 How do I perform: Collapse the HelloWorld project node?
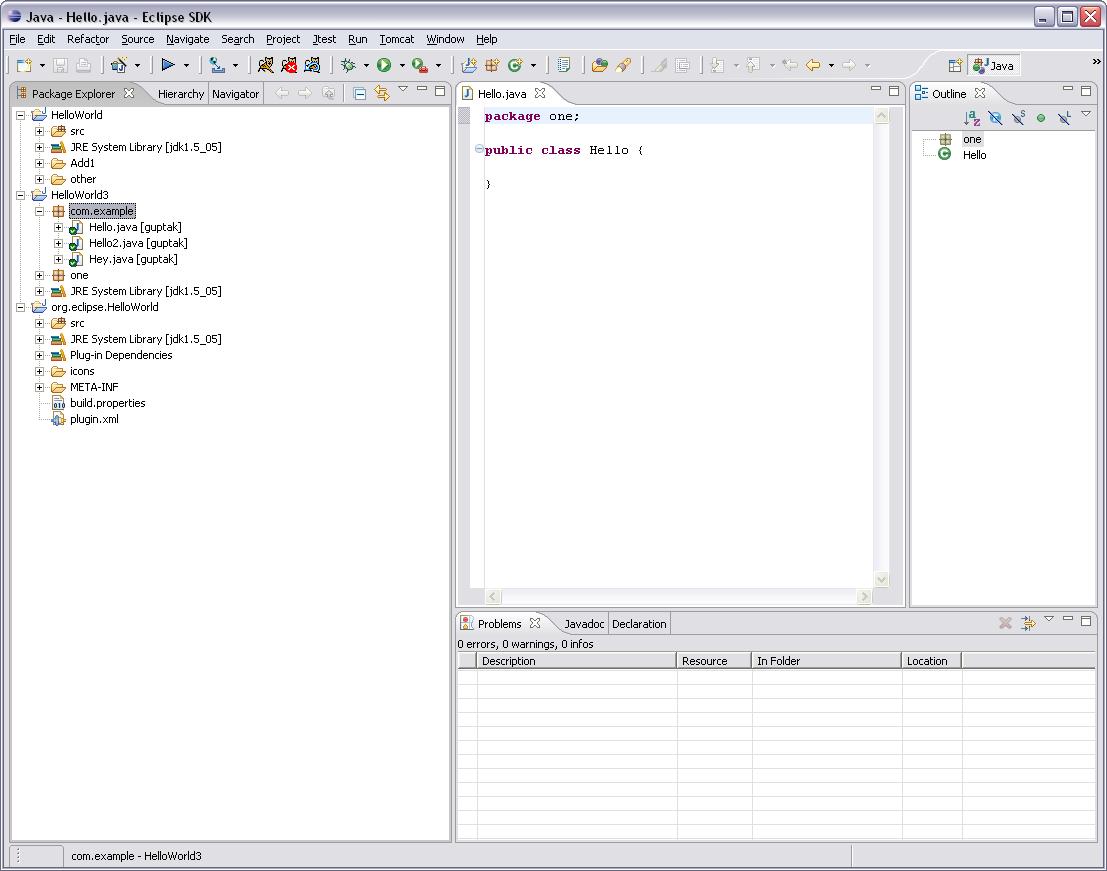point(20,115)
